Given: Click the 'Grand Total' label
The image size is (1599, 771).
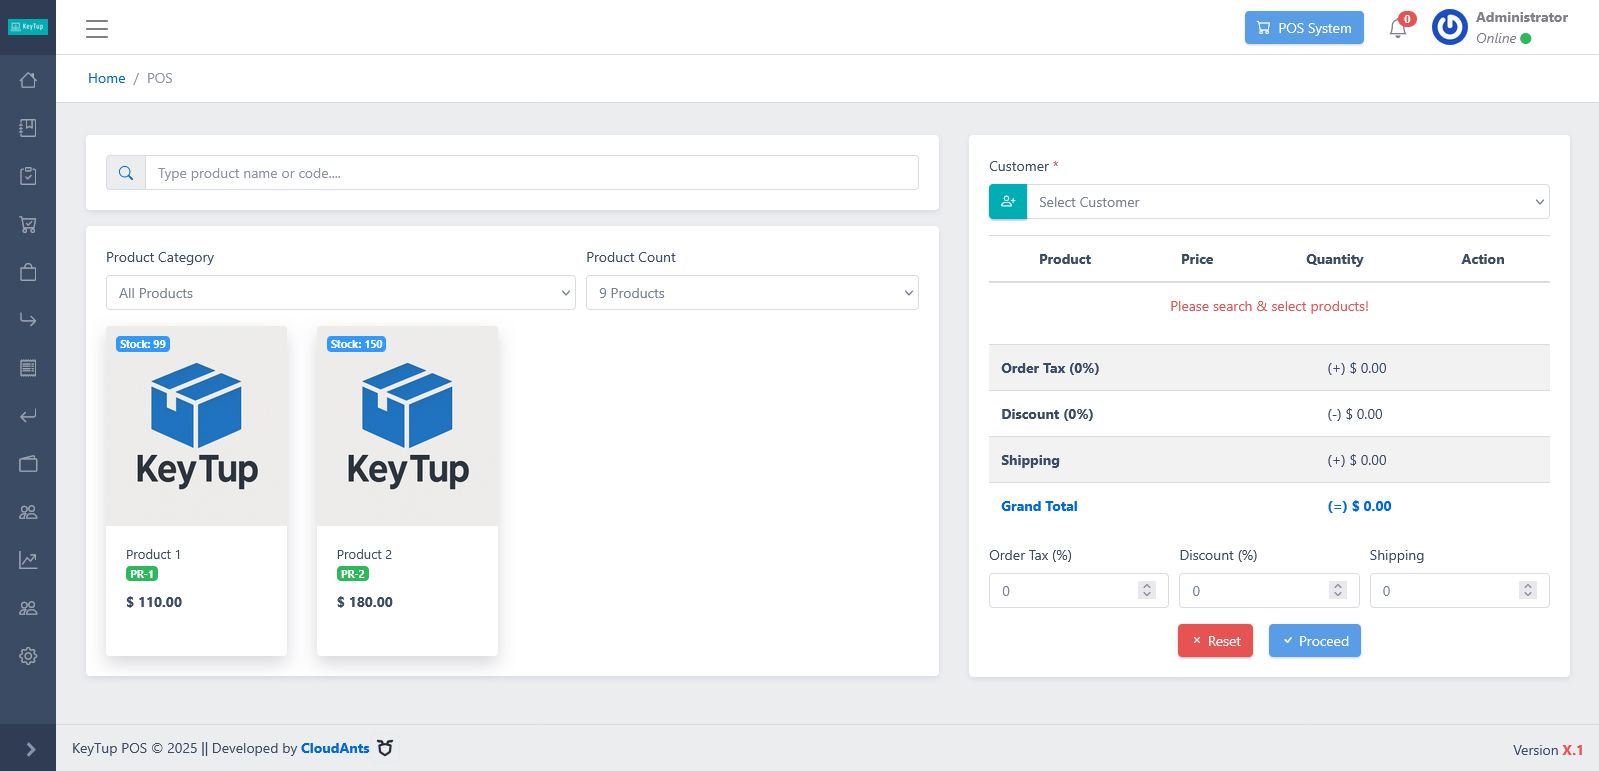Looking at the screenshot, I should (1039, 506).
